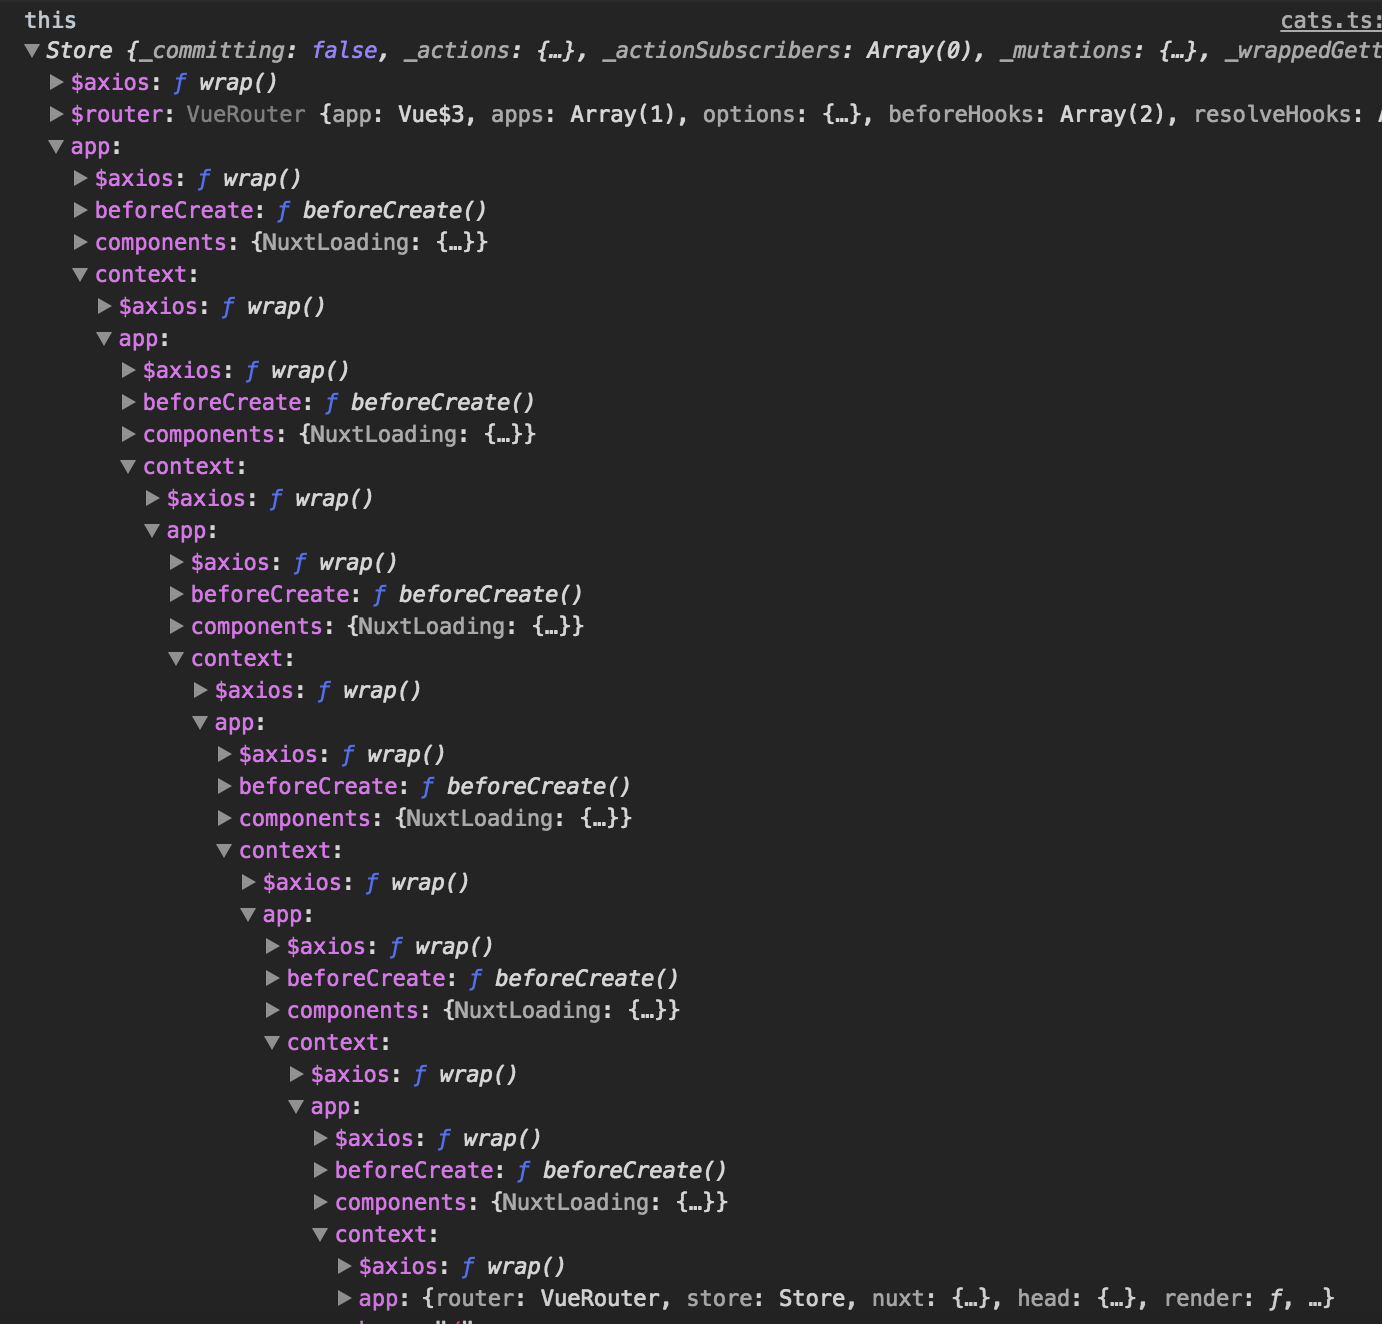Click 'head: {…}' in the collapsed app row
Image resolution: width=1382 pixels, height=1324 pixels.
tap(1077, 1298)
